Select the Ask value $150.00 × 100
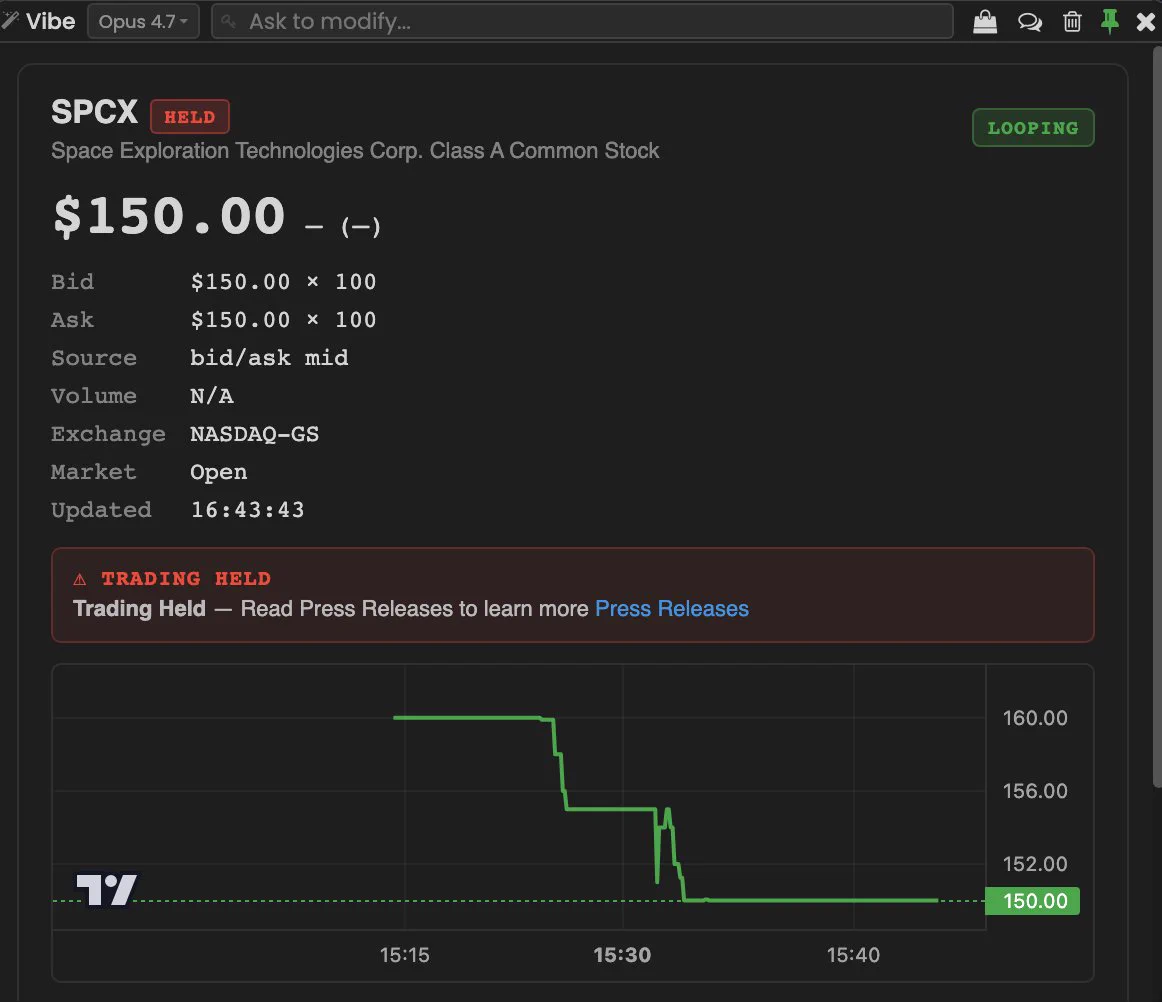The width and height of the screenshot is (1162, 1002). 283,320
